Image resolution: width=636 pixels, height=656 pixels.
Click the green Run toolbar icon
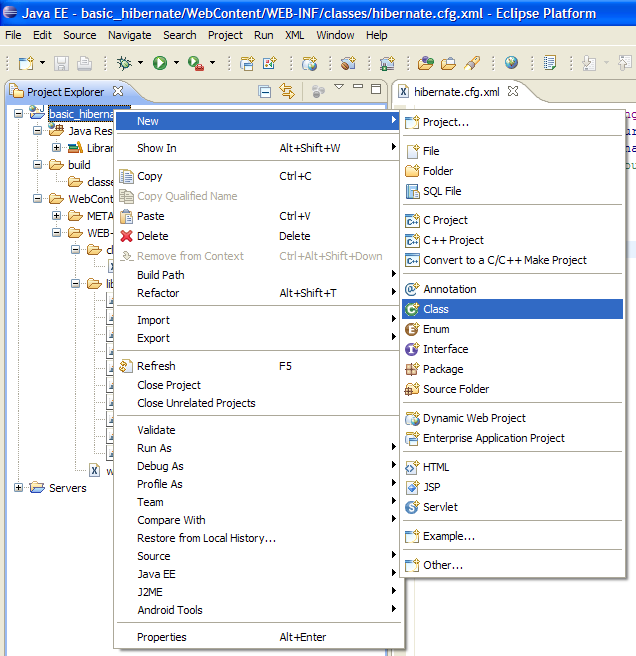(x=159, y=63)
